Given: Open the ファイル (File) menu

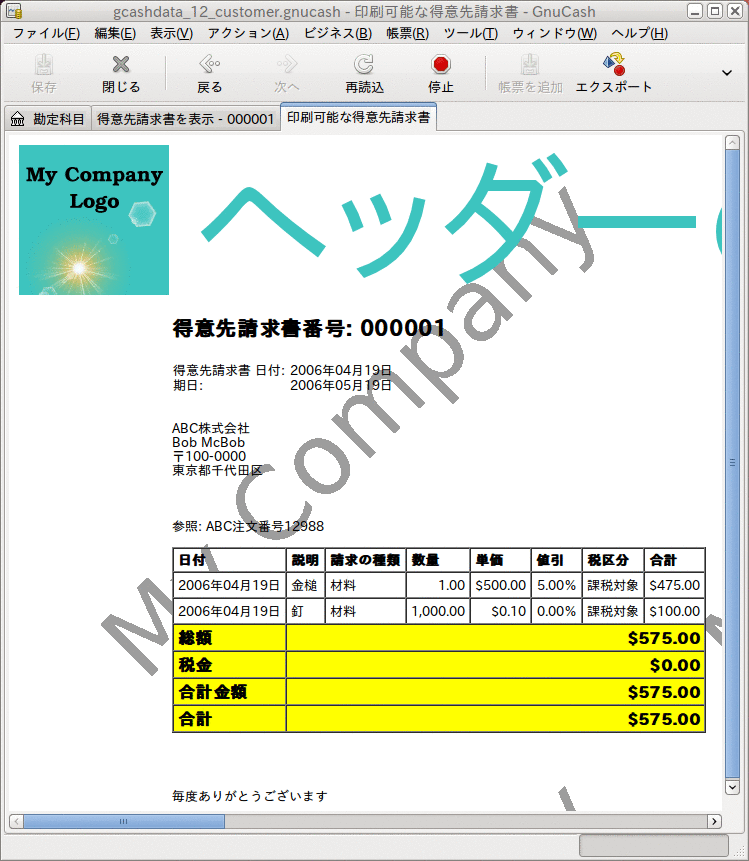Looking at the screenshot, I should tap(46, 33).
